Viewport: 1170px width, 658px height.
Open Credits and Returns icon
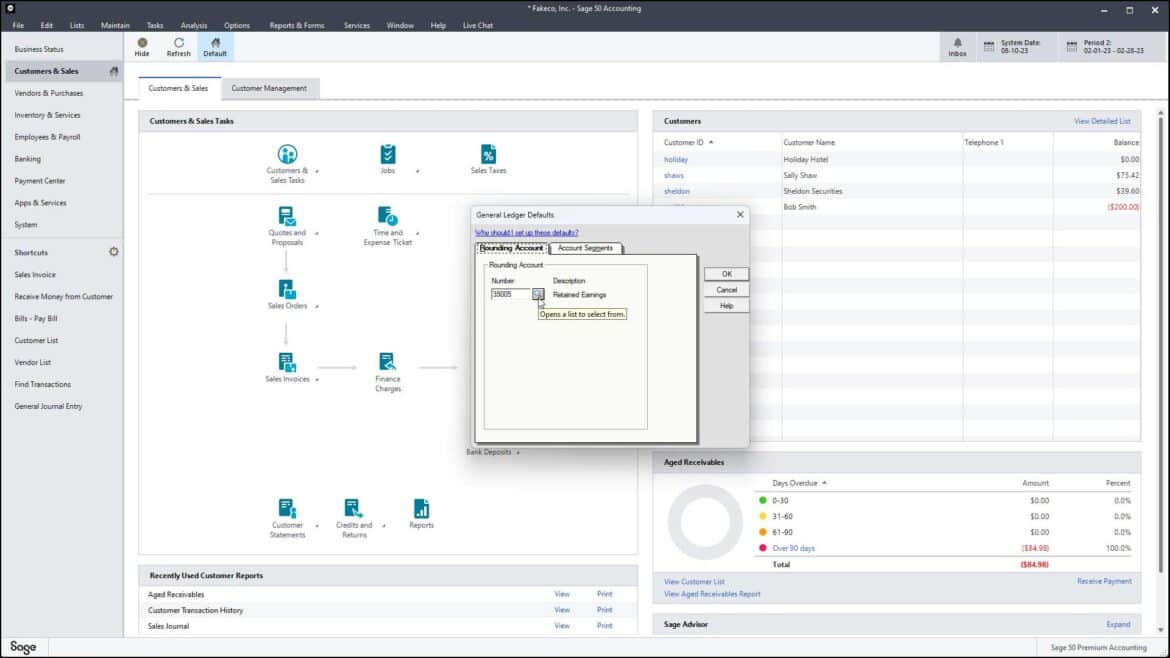point(354,509)
